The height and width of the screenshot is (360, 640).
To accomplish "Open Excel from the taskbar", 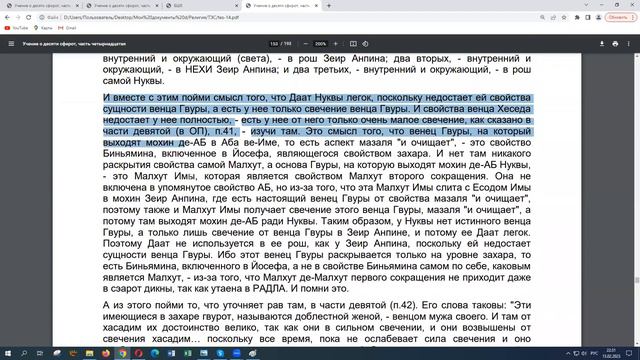I will 188,353.
